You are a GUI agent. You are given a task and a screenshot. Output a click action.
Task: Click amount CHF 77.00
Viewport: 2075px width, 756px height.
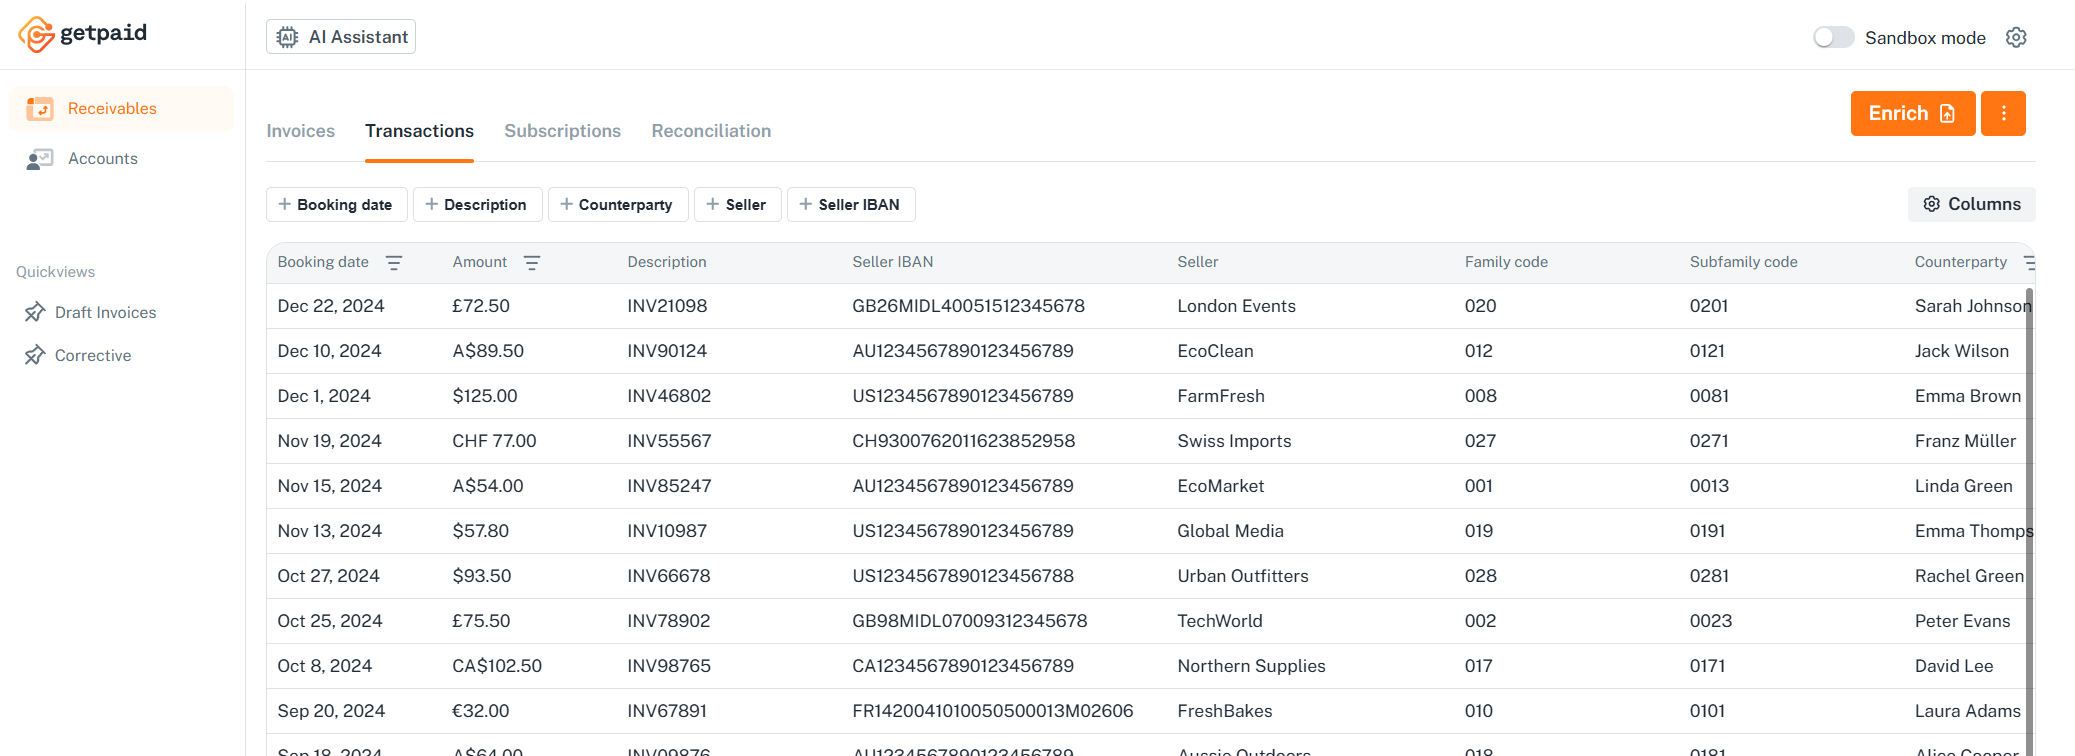(x=494, y=441)
